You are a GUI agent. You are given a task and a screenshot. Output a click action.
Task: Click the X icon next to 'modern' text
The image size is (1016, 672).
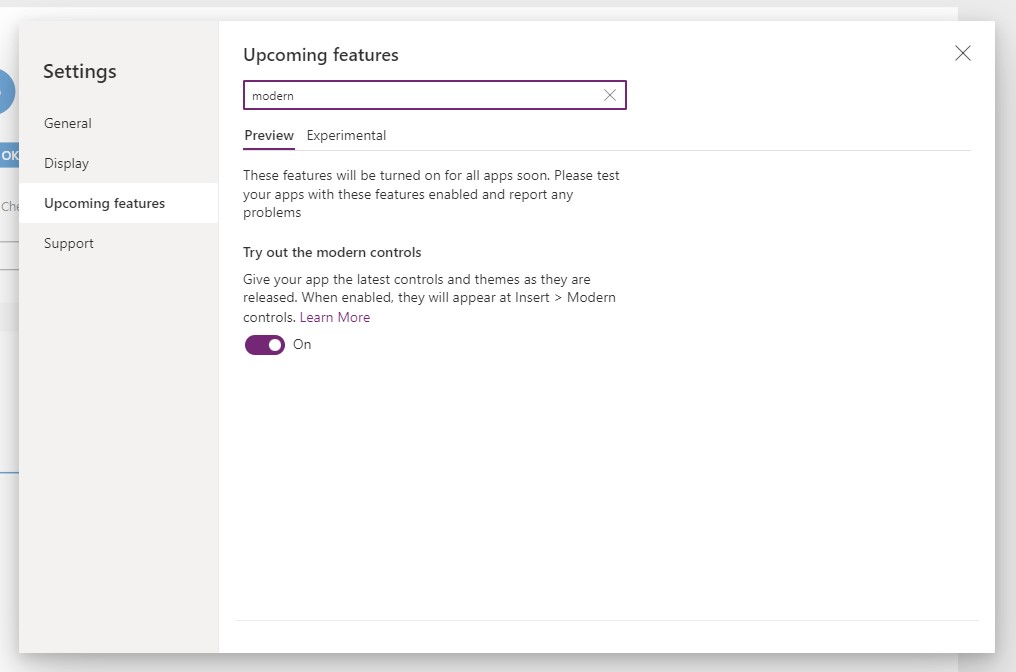pyautogui.click(x=610, y=95)
